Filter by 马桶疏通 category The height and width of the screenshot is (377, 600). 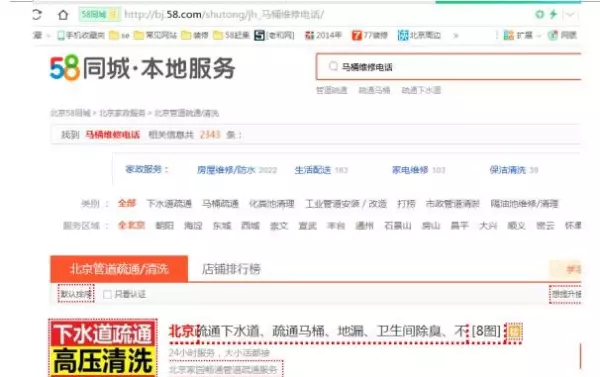pos(220,204)
